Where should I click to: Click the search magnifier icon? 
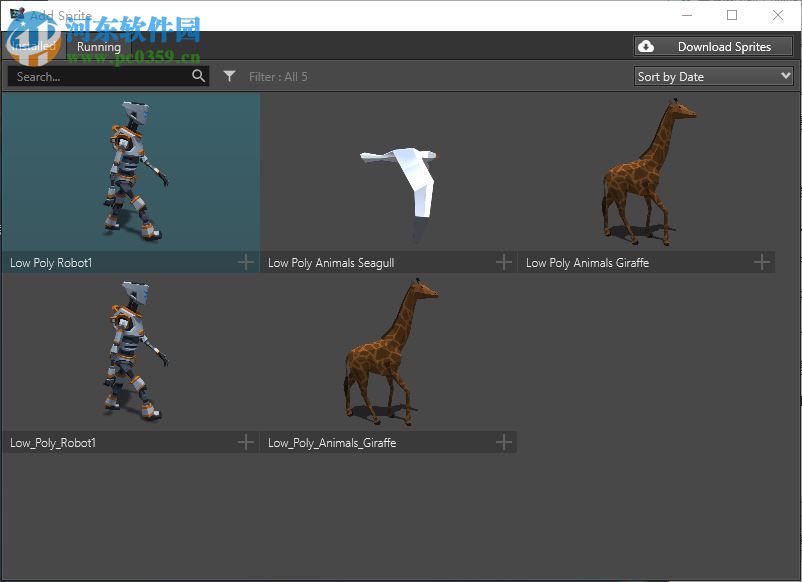(x=198, y=76)
